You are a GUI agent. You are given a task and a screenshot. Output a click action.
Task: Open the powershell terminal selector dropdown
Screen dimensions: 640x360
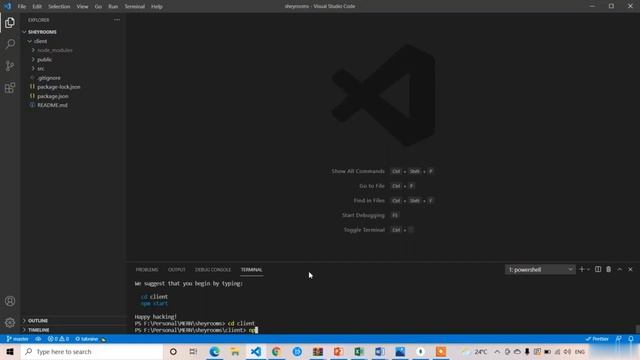point(540,269)
